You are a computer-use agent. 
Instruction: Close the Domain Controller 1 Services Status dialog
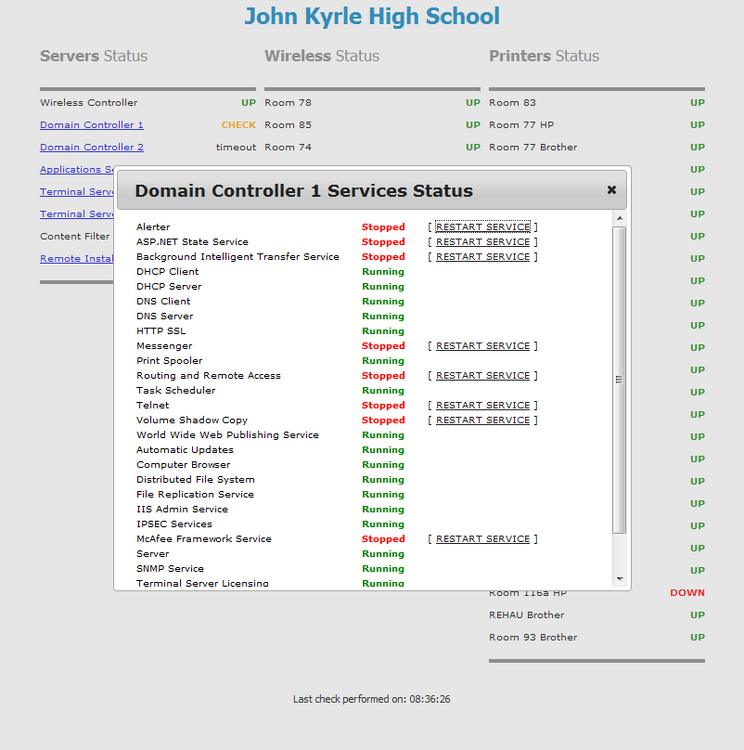tap(611, 190)
